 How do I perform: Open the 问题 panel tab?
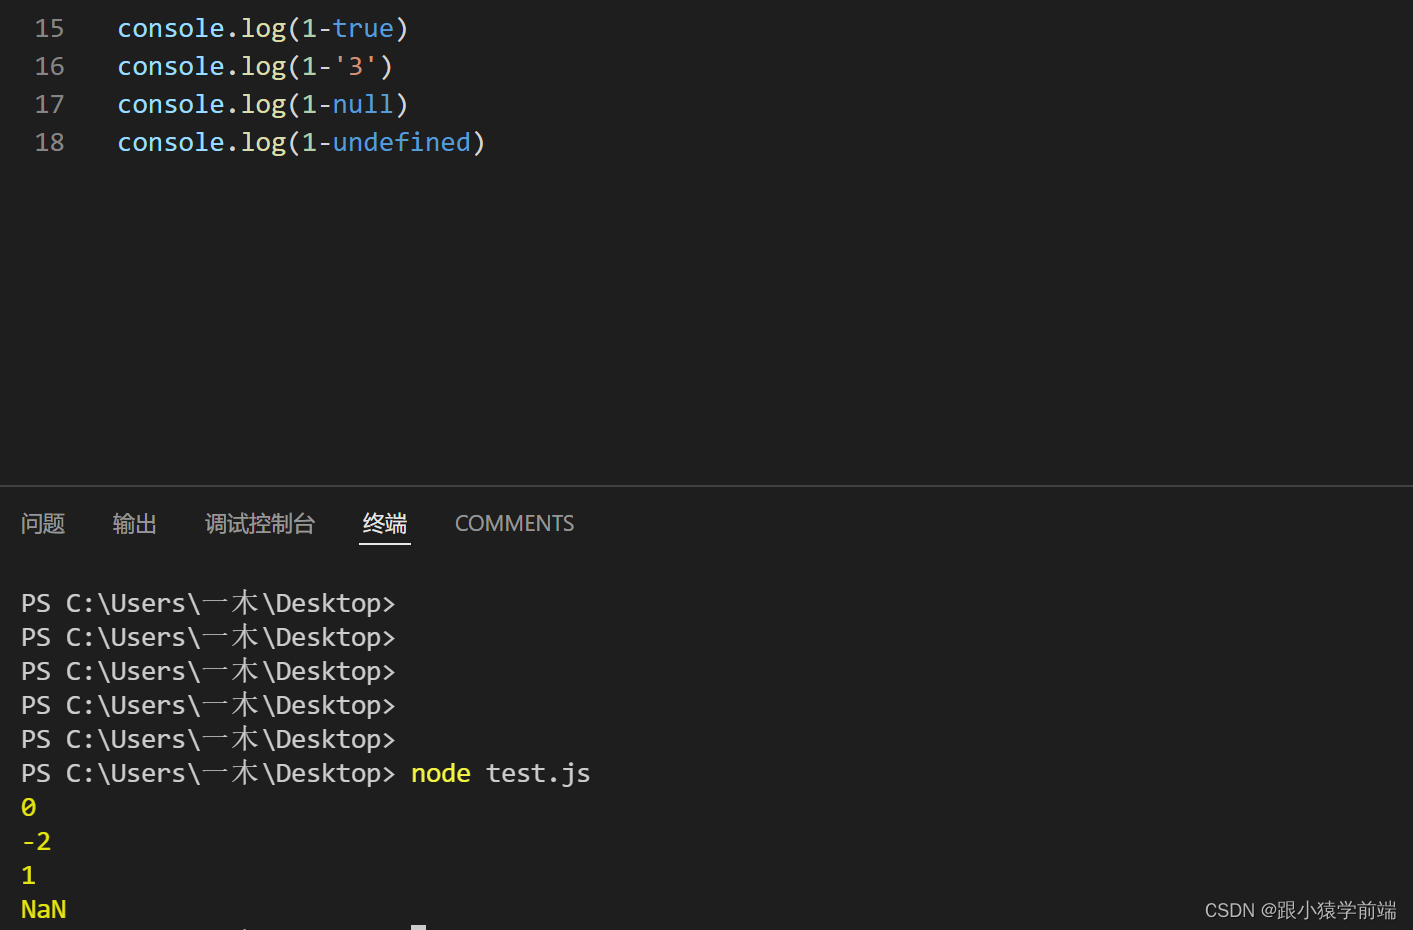43,523
